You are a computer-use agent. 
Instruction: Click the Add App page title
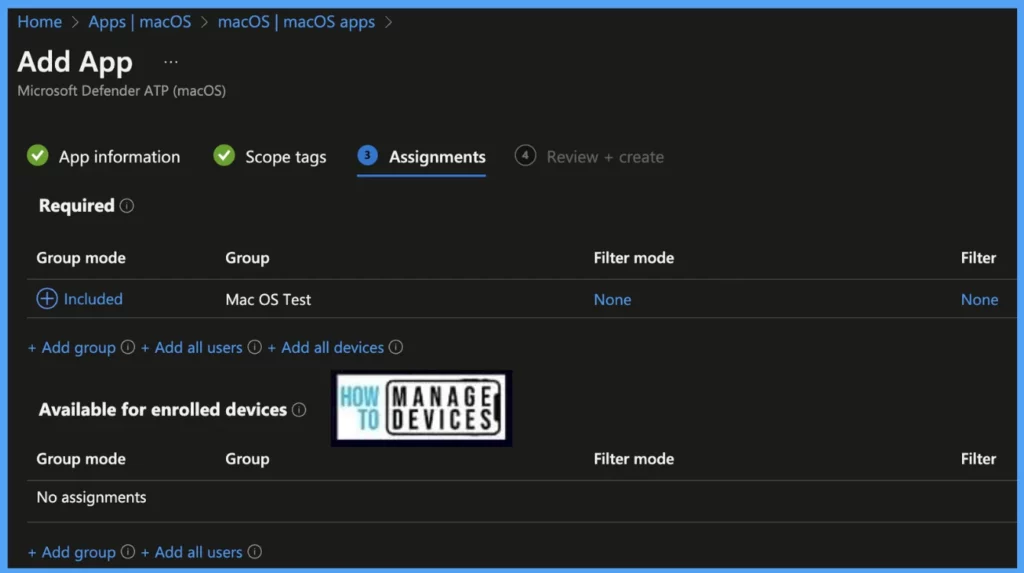click(75, 62)
